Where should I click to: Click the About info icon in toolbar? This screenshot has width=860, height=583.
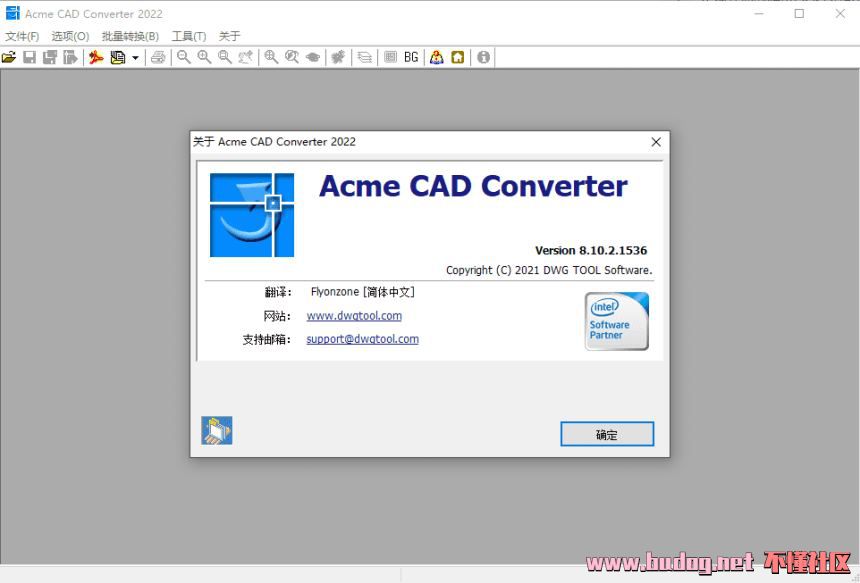click(x=483, y=57)
